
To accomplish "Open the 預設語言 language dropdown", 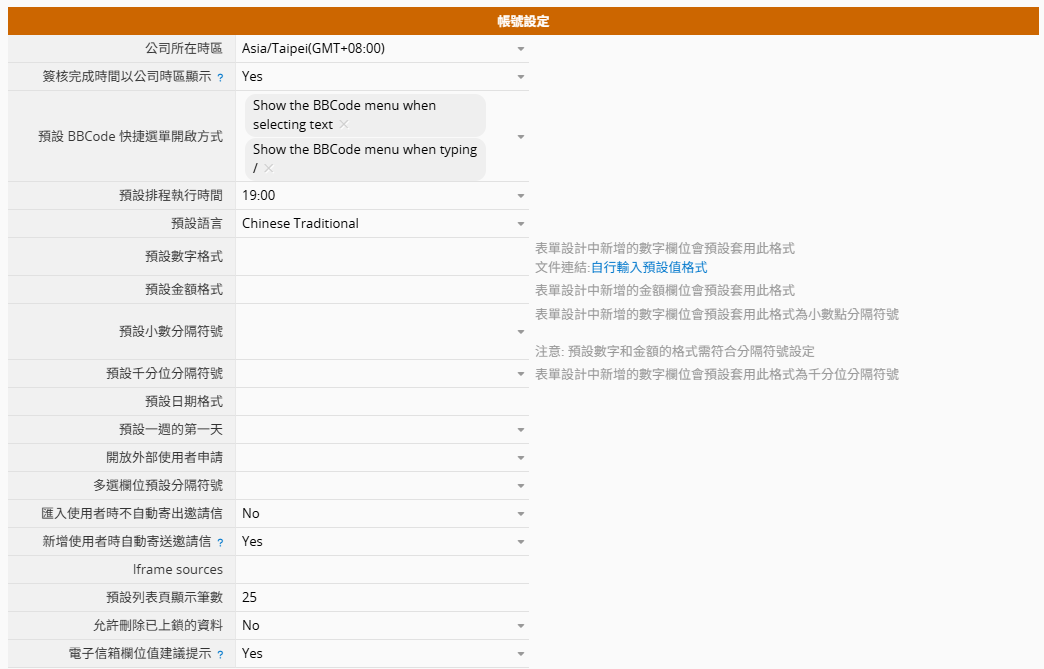I will coord(382,224).
